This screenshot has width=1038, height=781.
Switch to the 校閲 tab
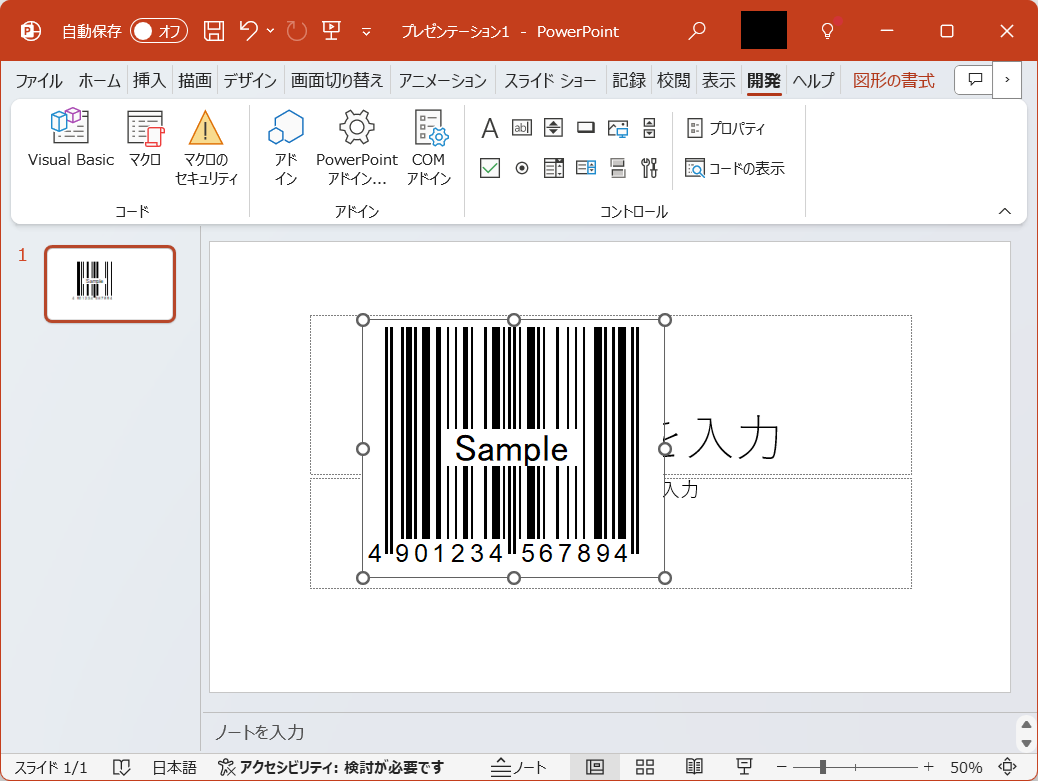[x=674, y=81]
